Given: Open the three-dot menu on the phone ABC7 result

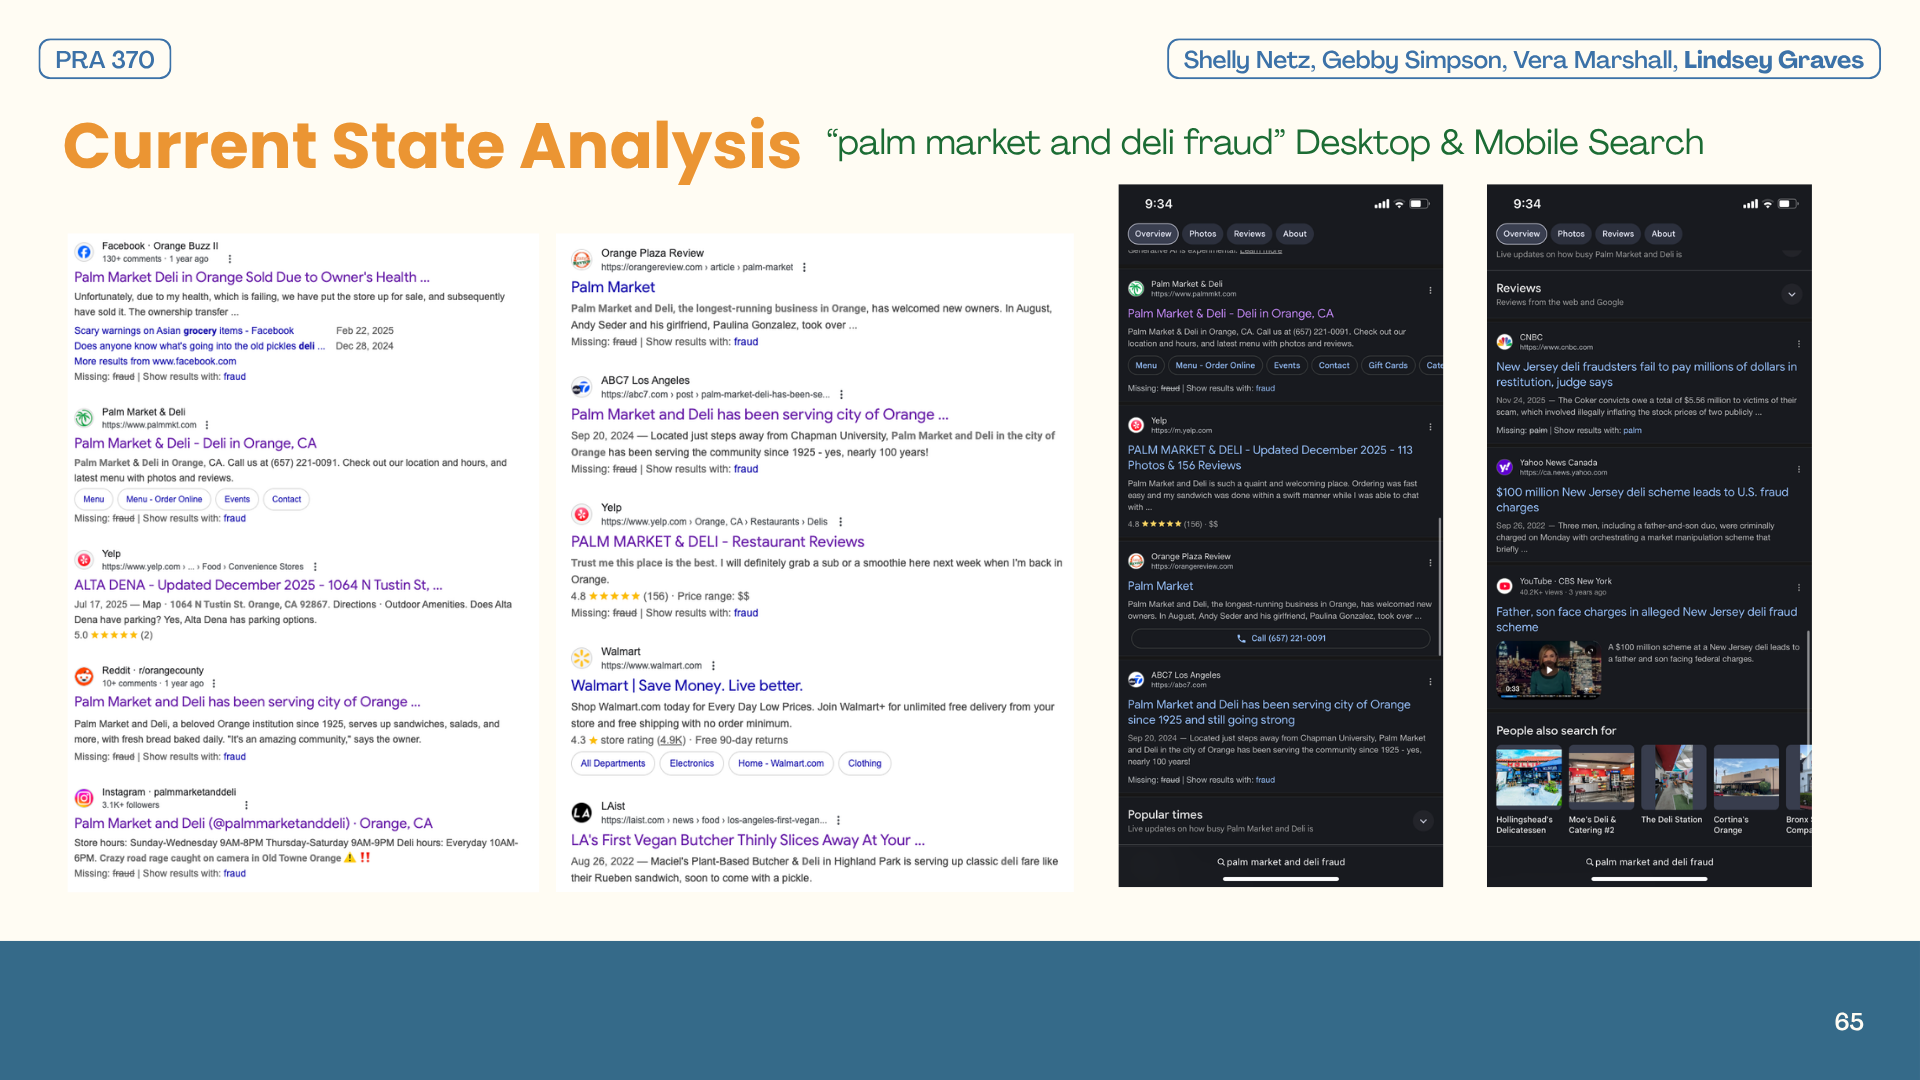Looking at the screenshot, I should click(1430, 682).
